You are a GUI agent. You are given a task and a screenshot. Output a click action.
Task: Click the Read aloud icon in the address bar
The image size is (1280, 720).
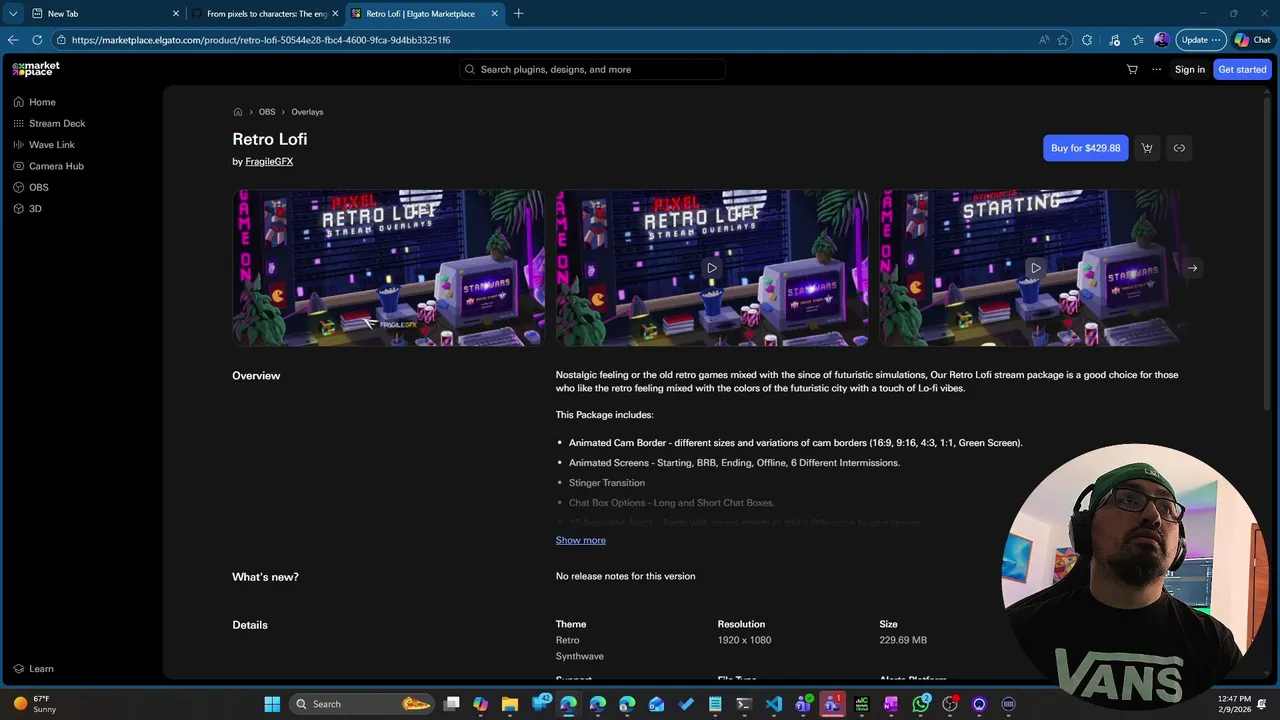(x=1044, y=40)
